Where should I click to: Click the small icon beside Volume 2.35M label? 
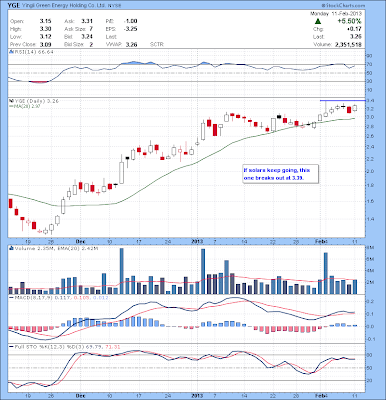point(10,248)
